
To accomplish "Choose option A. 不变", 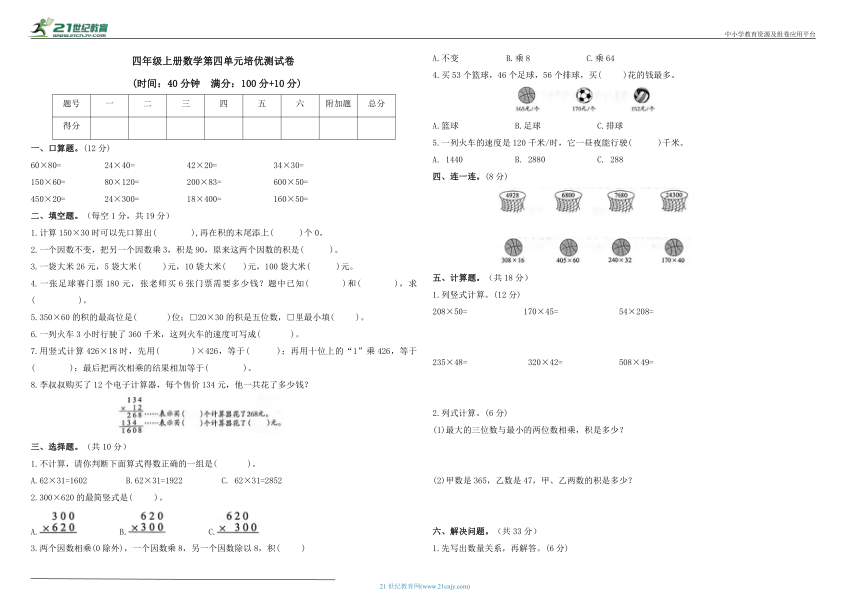I will tap(445, 58).
